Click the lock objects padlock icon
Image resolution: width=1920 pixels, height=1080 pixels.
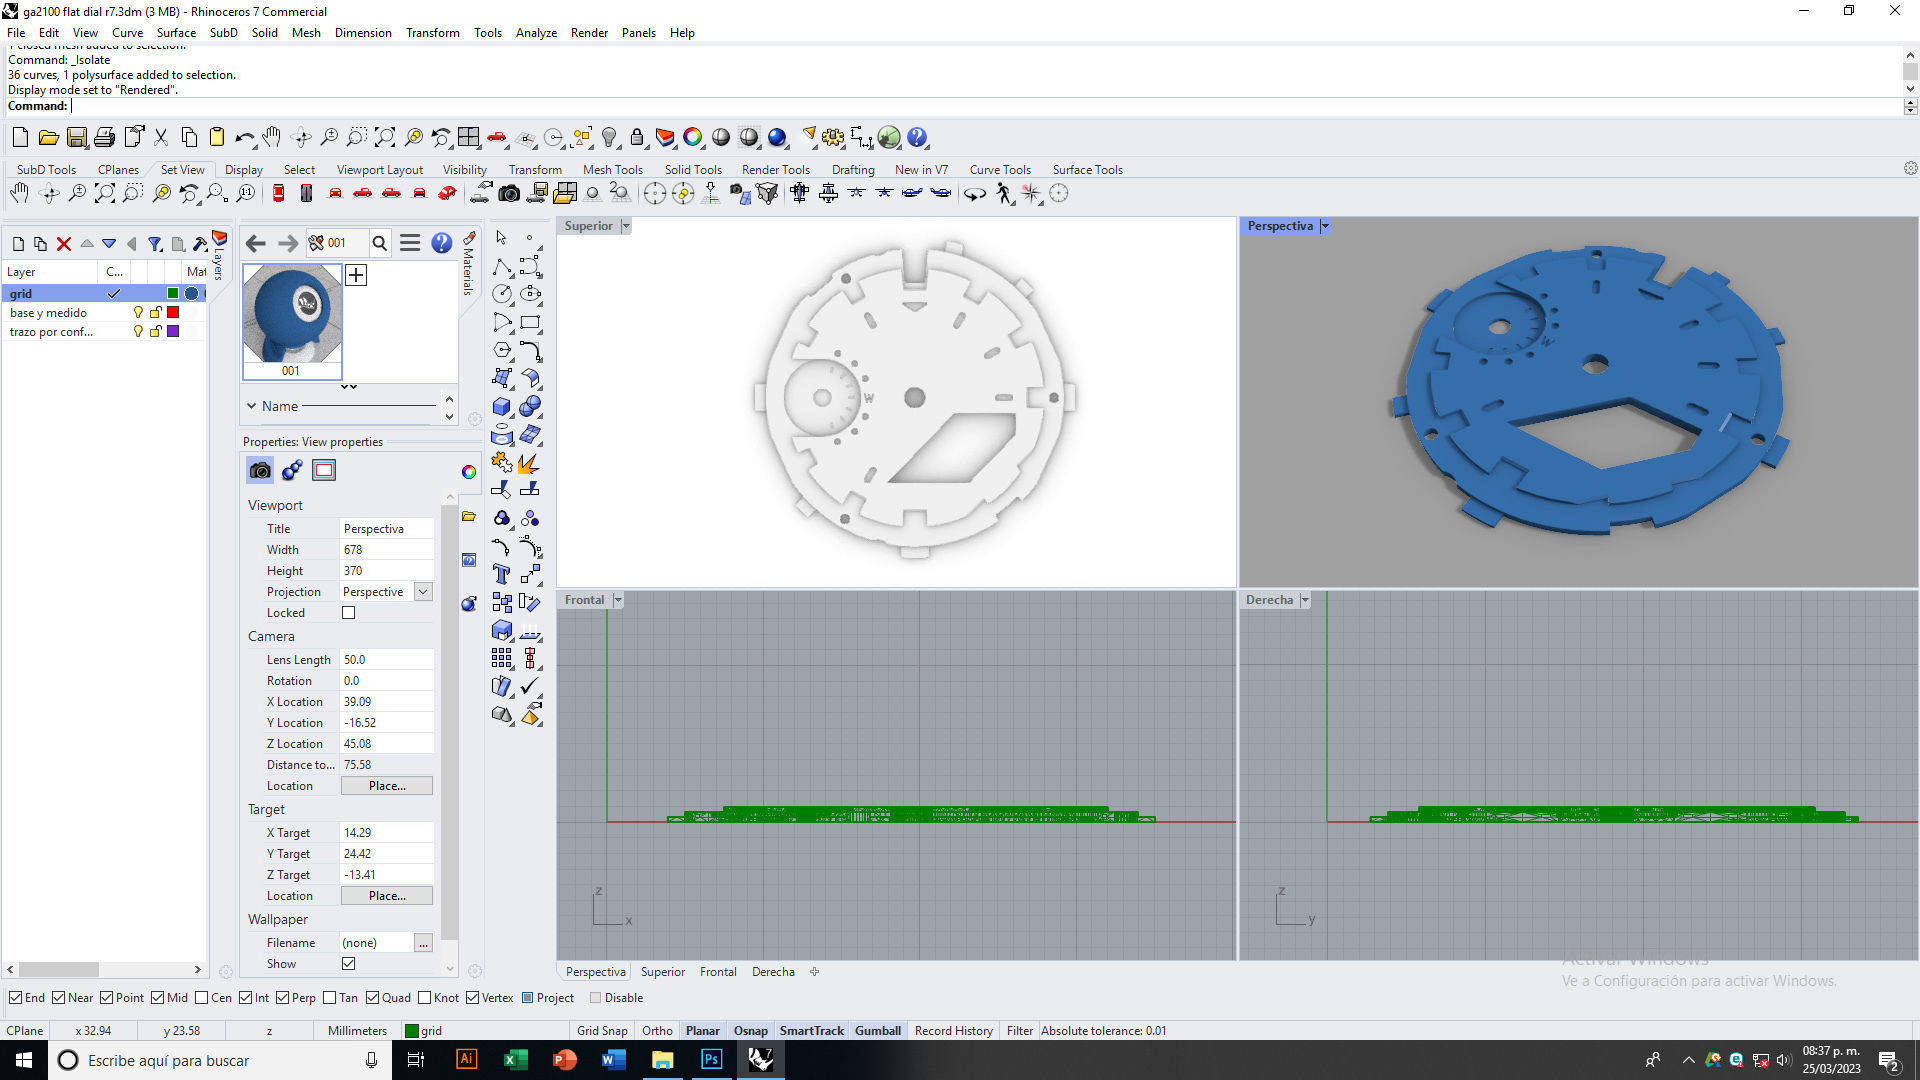637,137
